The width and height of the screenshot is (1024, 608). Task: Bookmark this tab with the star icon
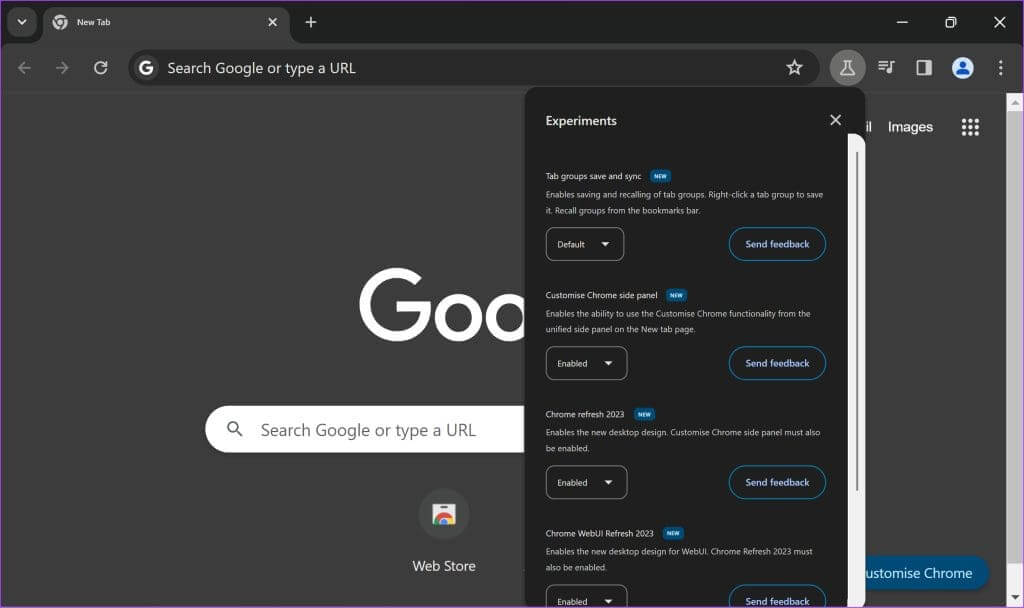pyautogui.click(x=793, y=67)
